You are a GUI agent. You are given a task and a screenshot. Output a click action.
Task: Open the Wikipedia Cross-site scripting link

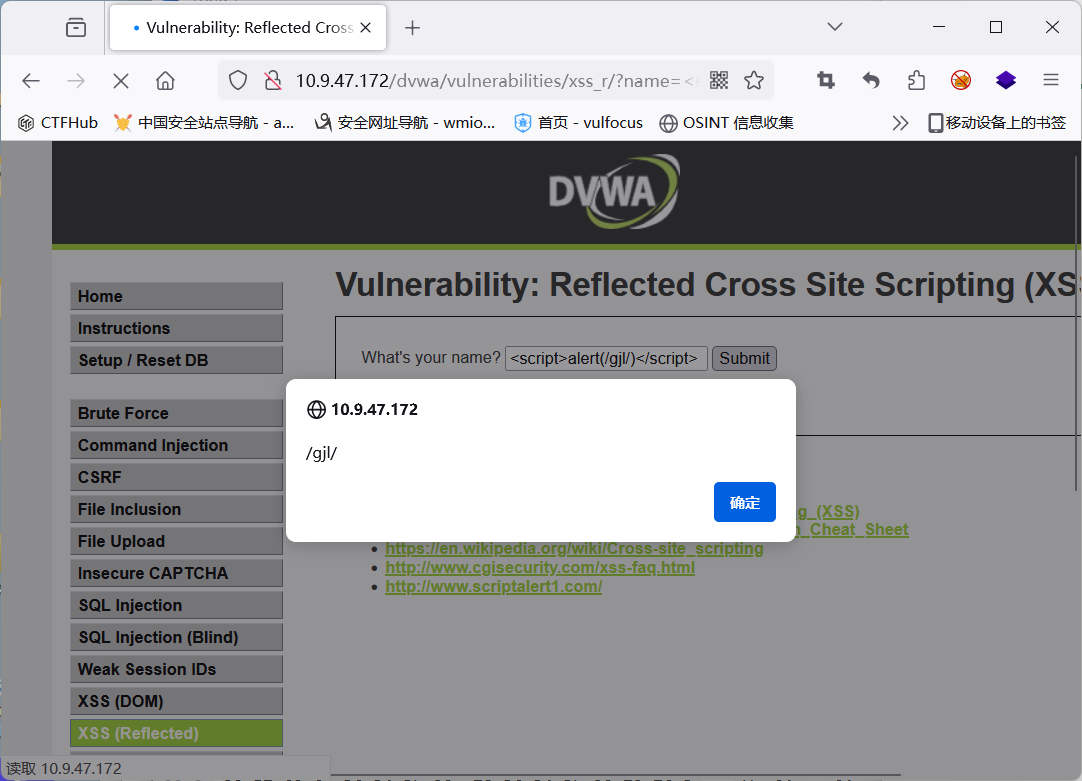coord(574,548)
